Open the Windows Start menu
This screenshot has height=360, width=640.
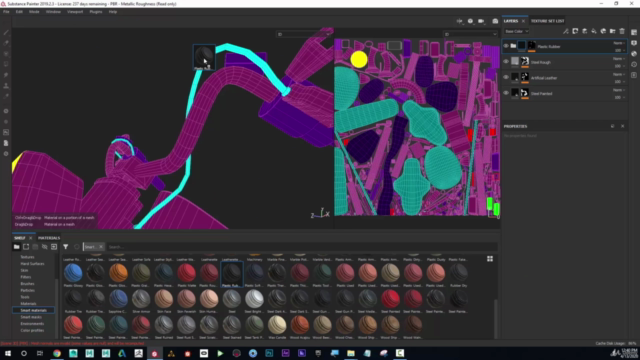pos(7,353)
